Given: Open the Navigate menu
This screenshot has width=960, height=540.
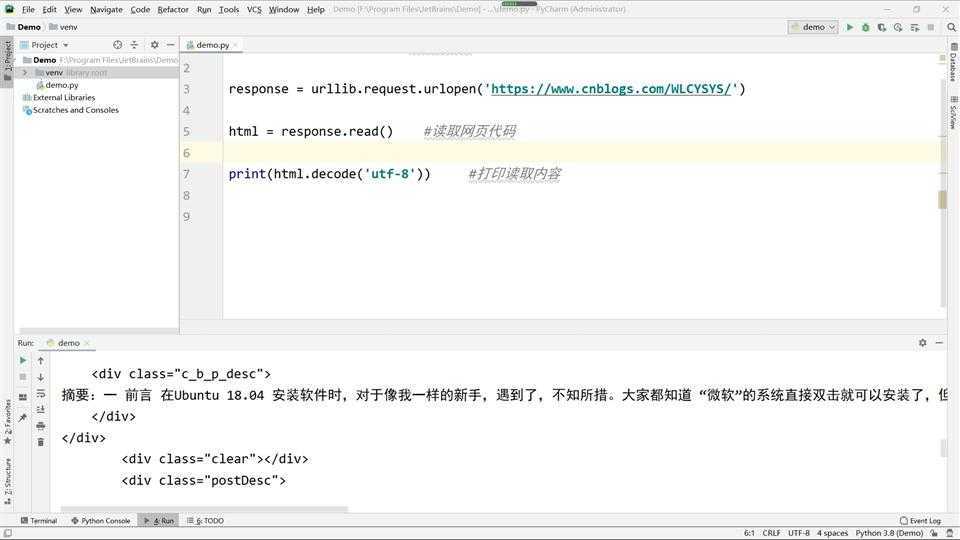Looking at the screenshot, I should click(x=106, y=10).
